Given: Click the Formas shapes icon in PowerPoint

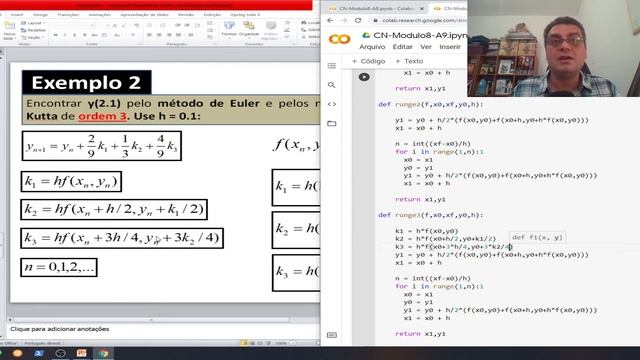Looking at the screenshot, I should (229, 29).
